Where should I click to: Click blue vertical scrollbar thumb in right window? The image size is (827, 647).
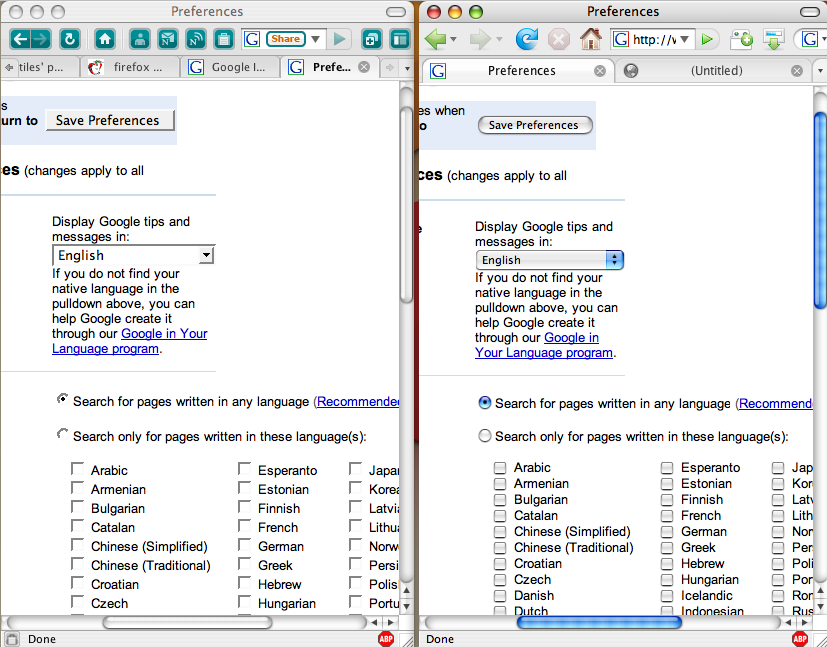tap(820, 210)
